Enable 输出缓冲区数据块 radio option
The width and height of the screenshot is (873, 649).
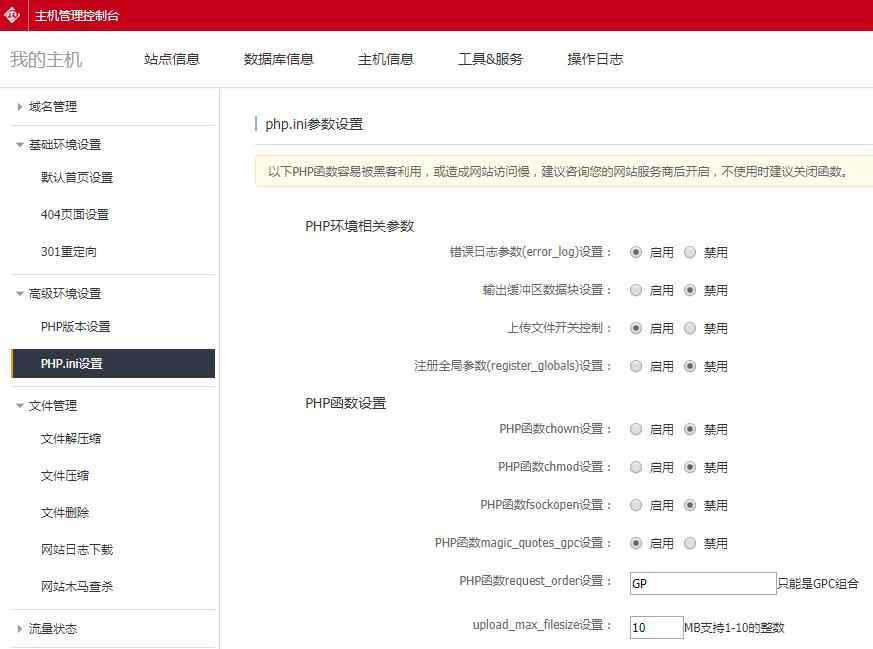tap(636, 290)
